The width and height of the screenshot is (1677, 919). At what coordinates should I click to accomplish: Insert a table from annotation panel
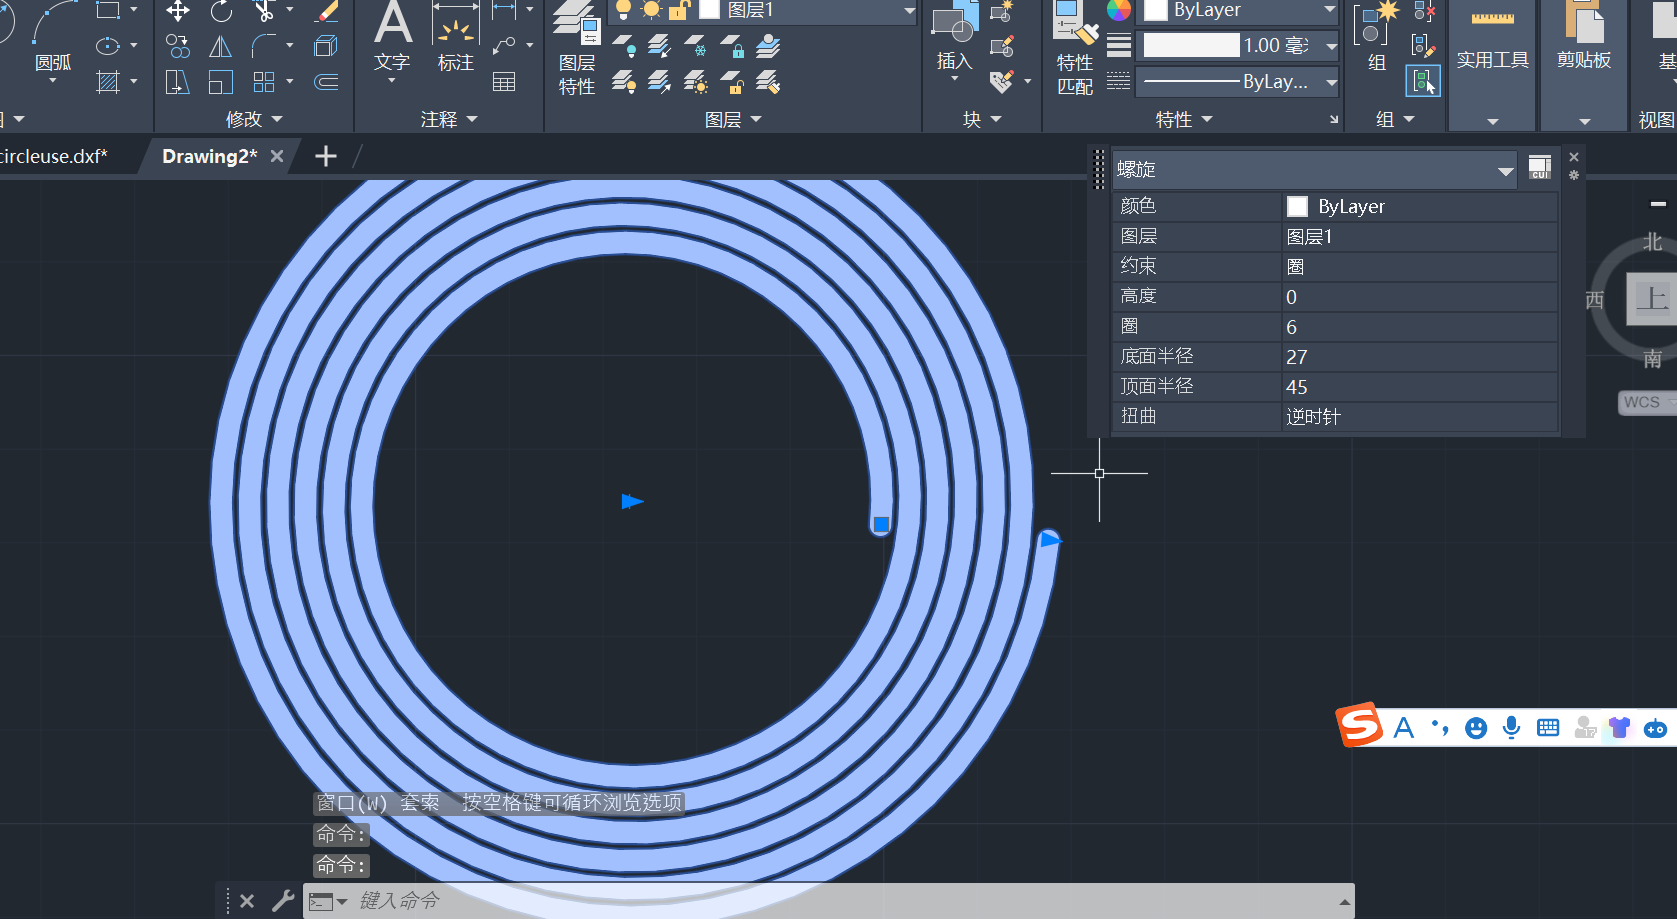click(504, 82)
